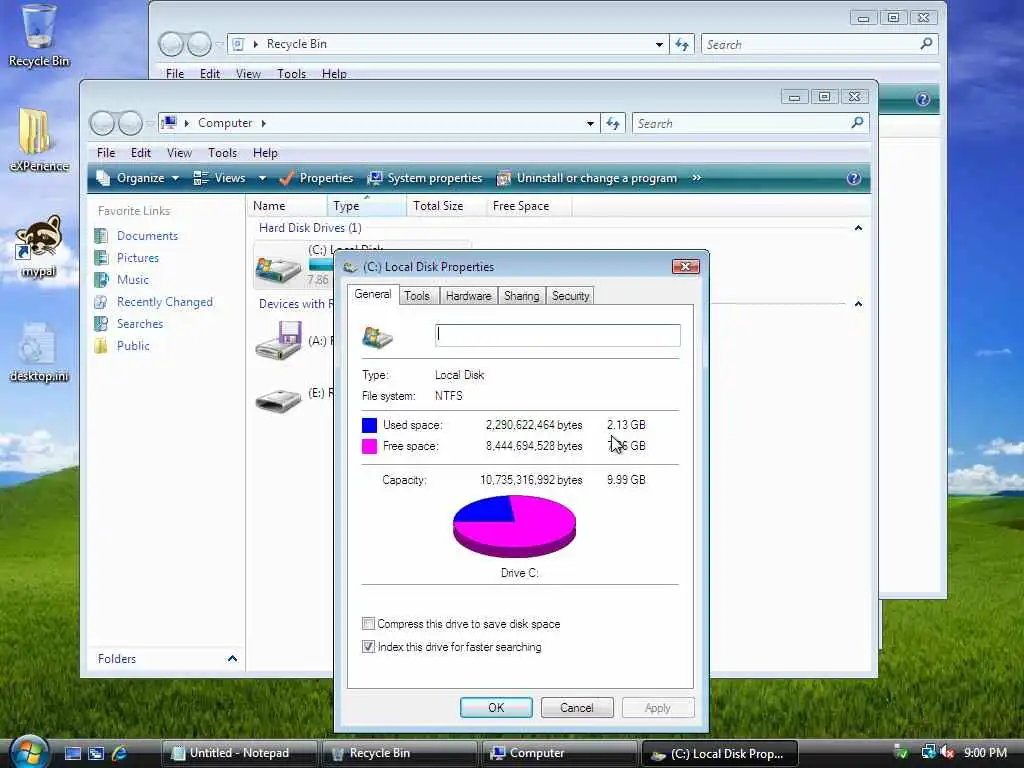Click the refresh icon in Computer window
This screenshot has width=1024, height=768.
(x=613, y=123)
